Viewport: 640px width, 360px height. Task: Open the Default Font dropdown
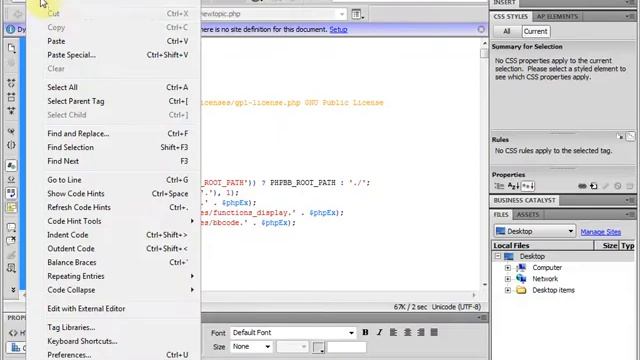click(x=293, y=333)
